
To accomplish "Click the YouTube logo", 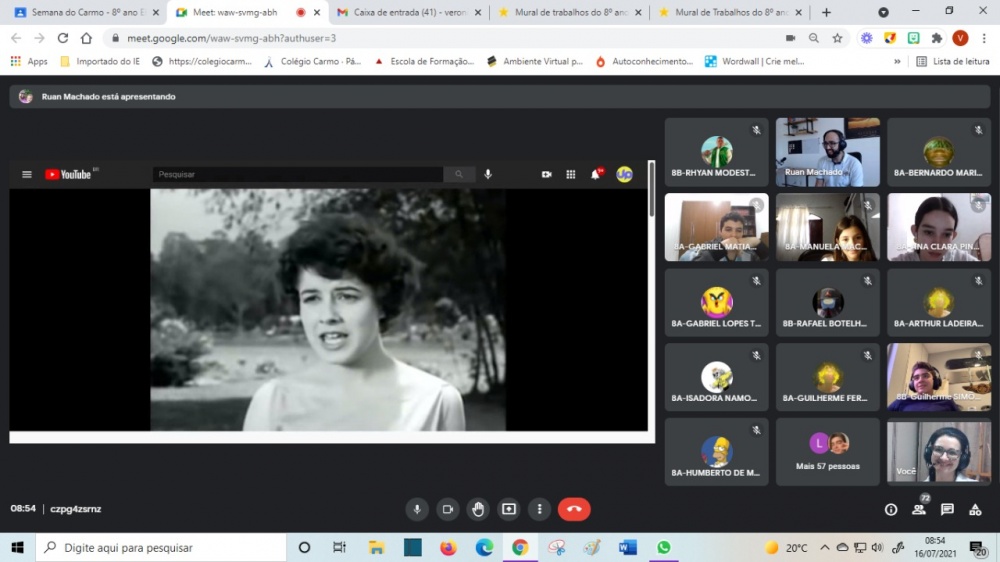I will point(68,174).
